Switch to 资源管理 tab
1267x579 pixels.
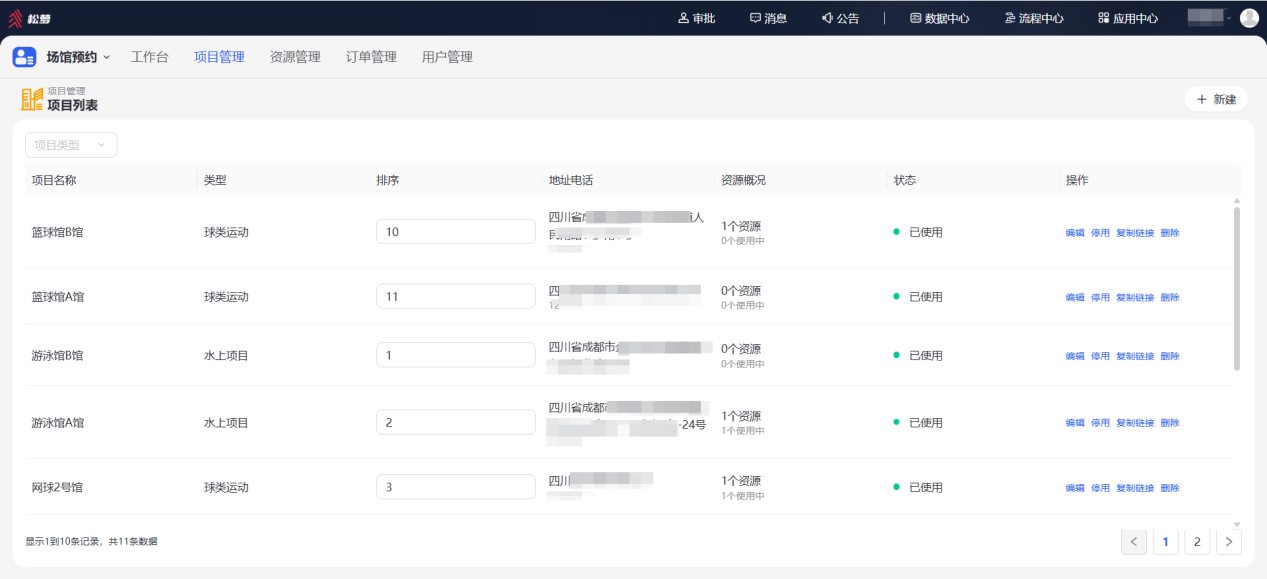tap(295, 57)
